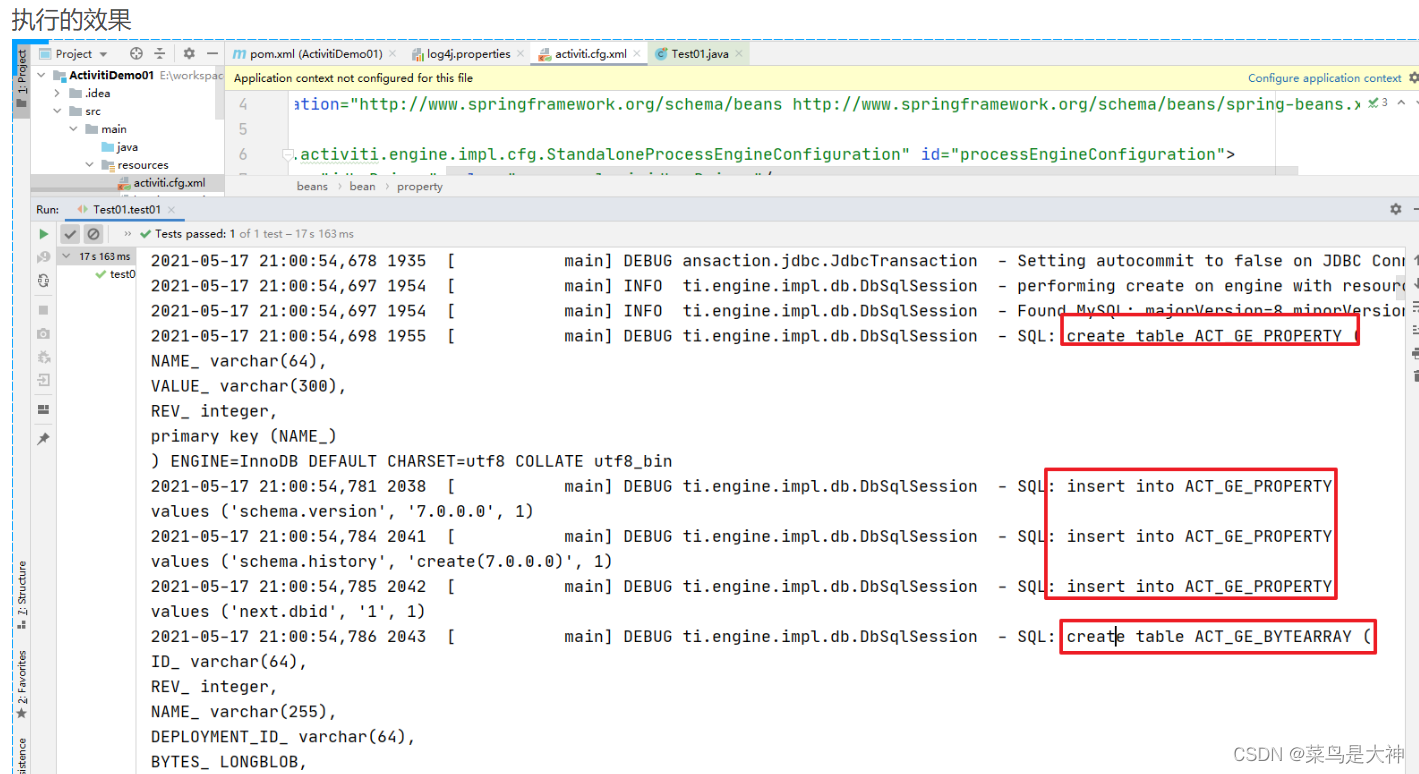
Task: Click the Rerun Failed Tests icon
Action: click(x=42, y=256)
